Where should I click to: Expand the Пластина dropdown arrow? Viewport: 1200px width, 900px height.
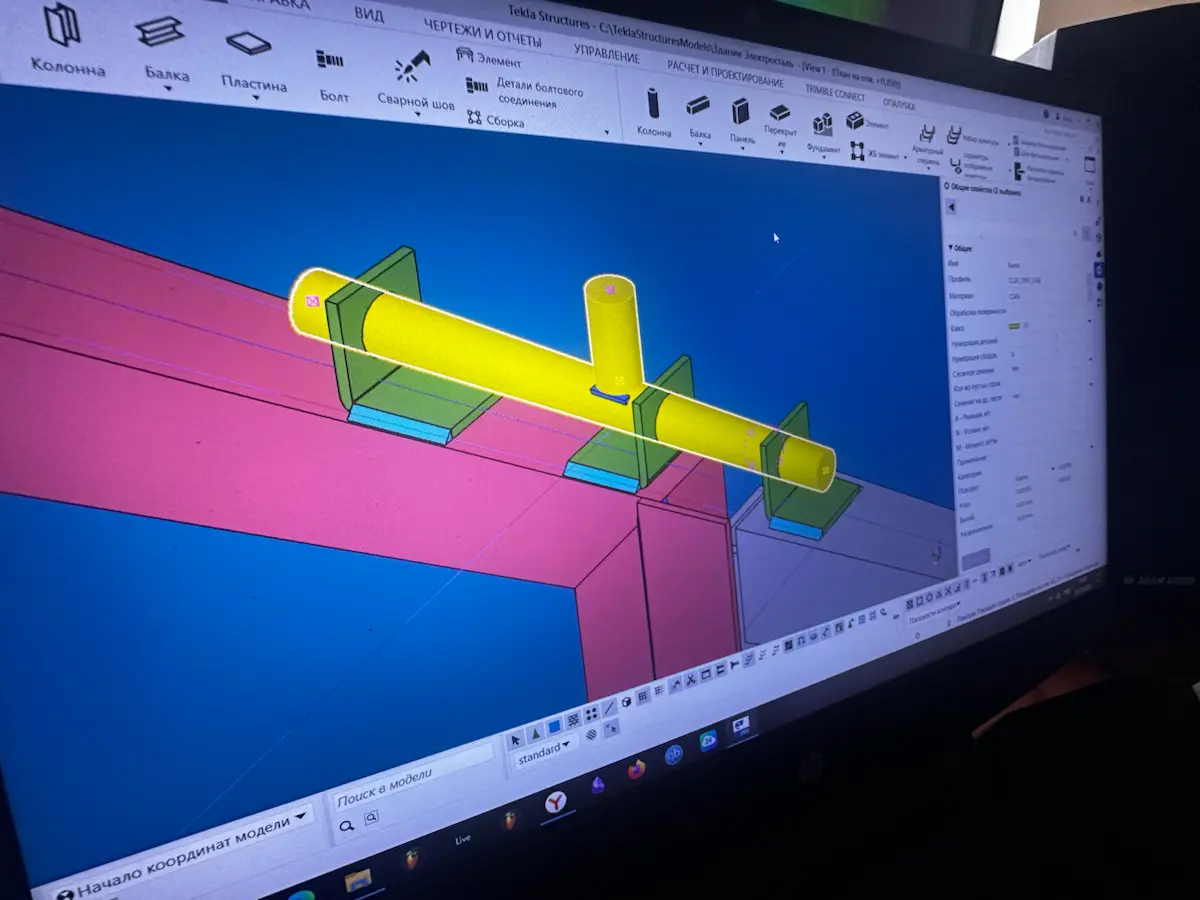[x=256, y=98]
